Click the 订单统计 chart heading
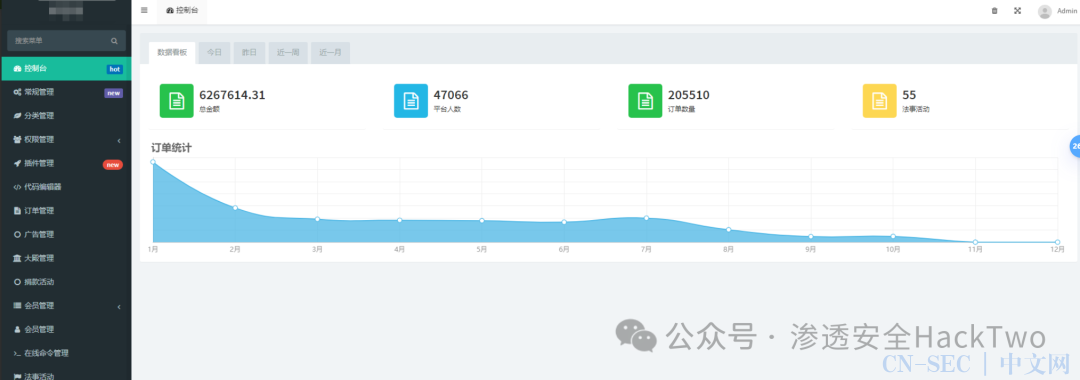Image resolution: width=1080 pixels, height=380 pixels. pos(171,147)
